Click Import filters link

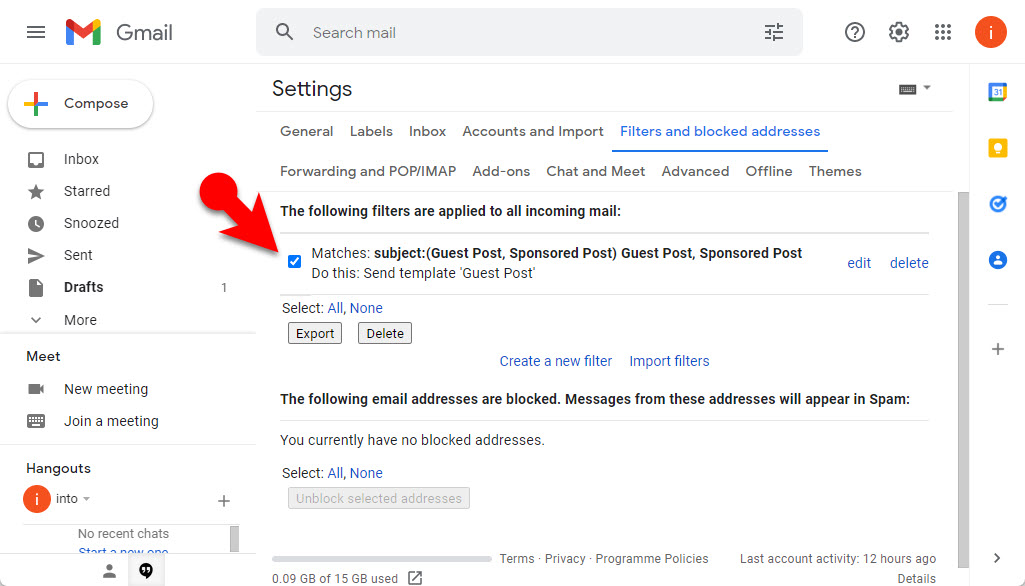pyautogui.click(x=669, y=361)
